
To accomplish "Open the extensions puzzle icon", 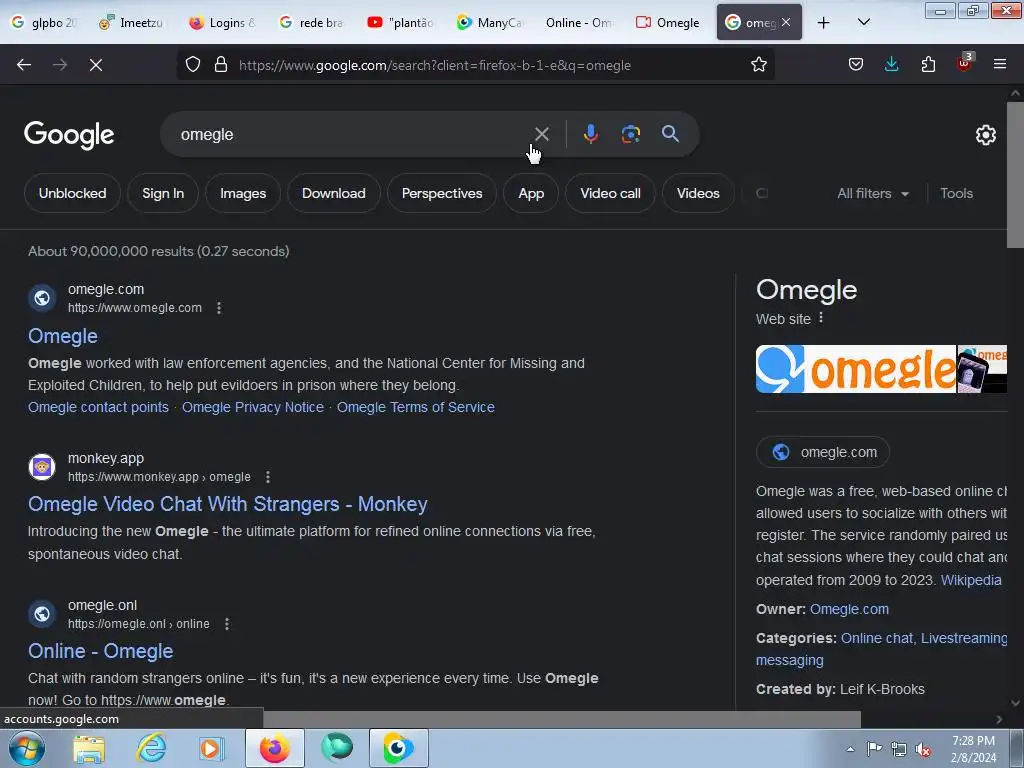I will click(x=928, y=65).
